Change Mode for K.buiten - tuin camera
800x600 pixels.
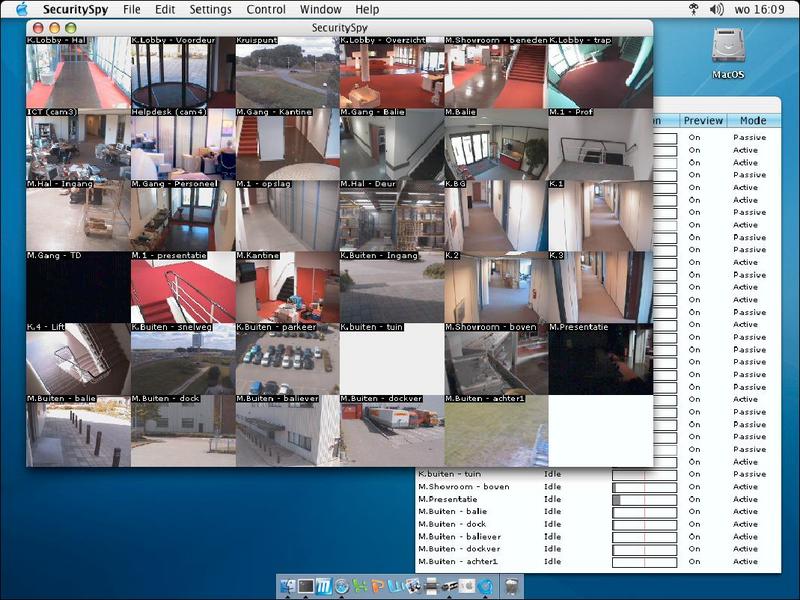coord(745,474)
